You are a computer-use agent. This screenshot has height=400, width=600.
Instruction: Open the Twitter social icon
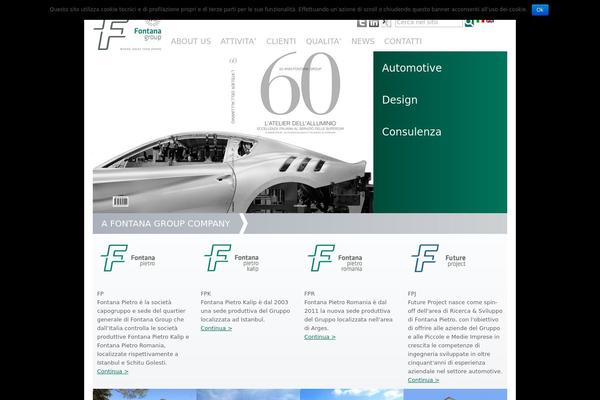[x=362, y=23]
